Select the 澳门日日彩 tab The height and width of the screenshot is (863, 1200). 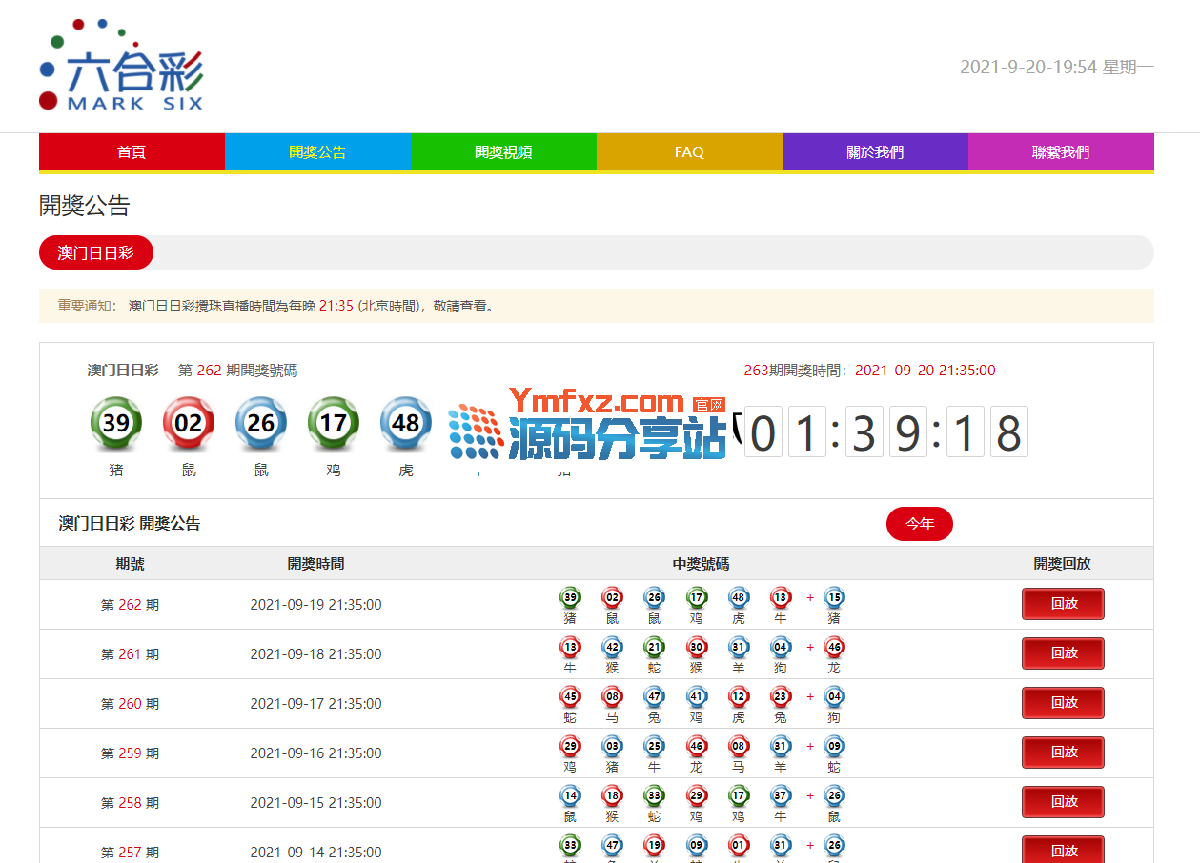[x=96, y=253]
